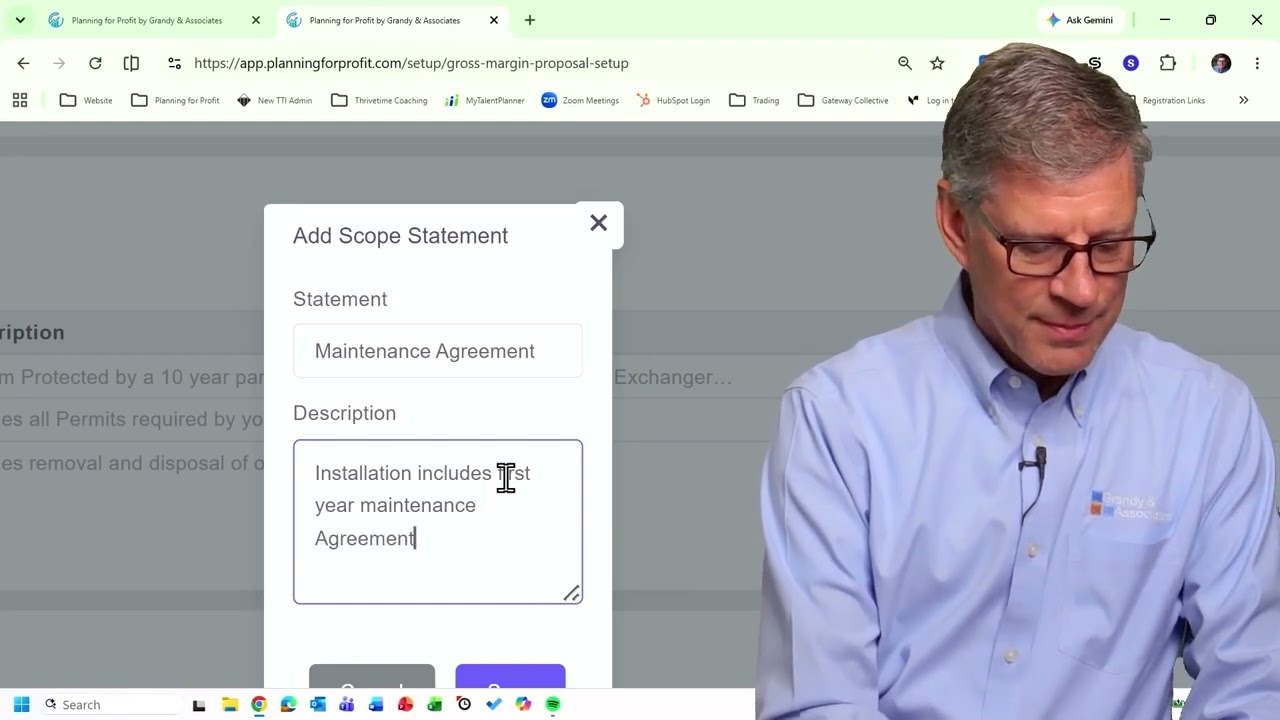Open the Chrome profile avatar
Screen dimensions: 1280x720
[1221, 63]
